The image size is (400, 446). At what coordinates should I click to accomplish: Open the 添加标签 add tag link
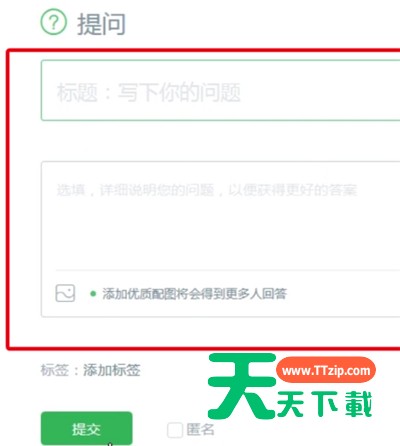coord(112,370)
